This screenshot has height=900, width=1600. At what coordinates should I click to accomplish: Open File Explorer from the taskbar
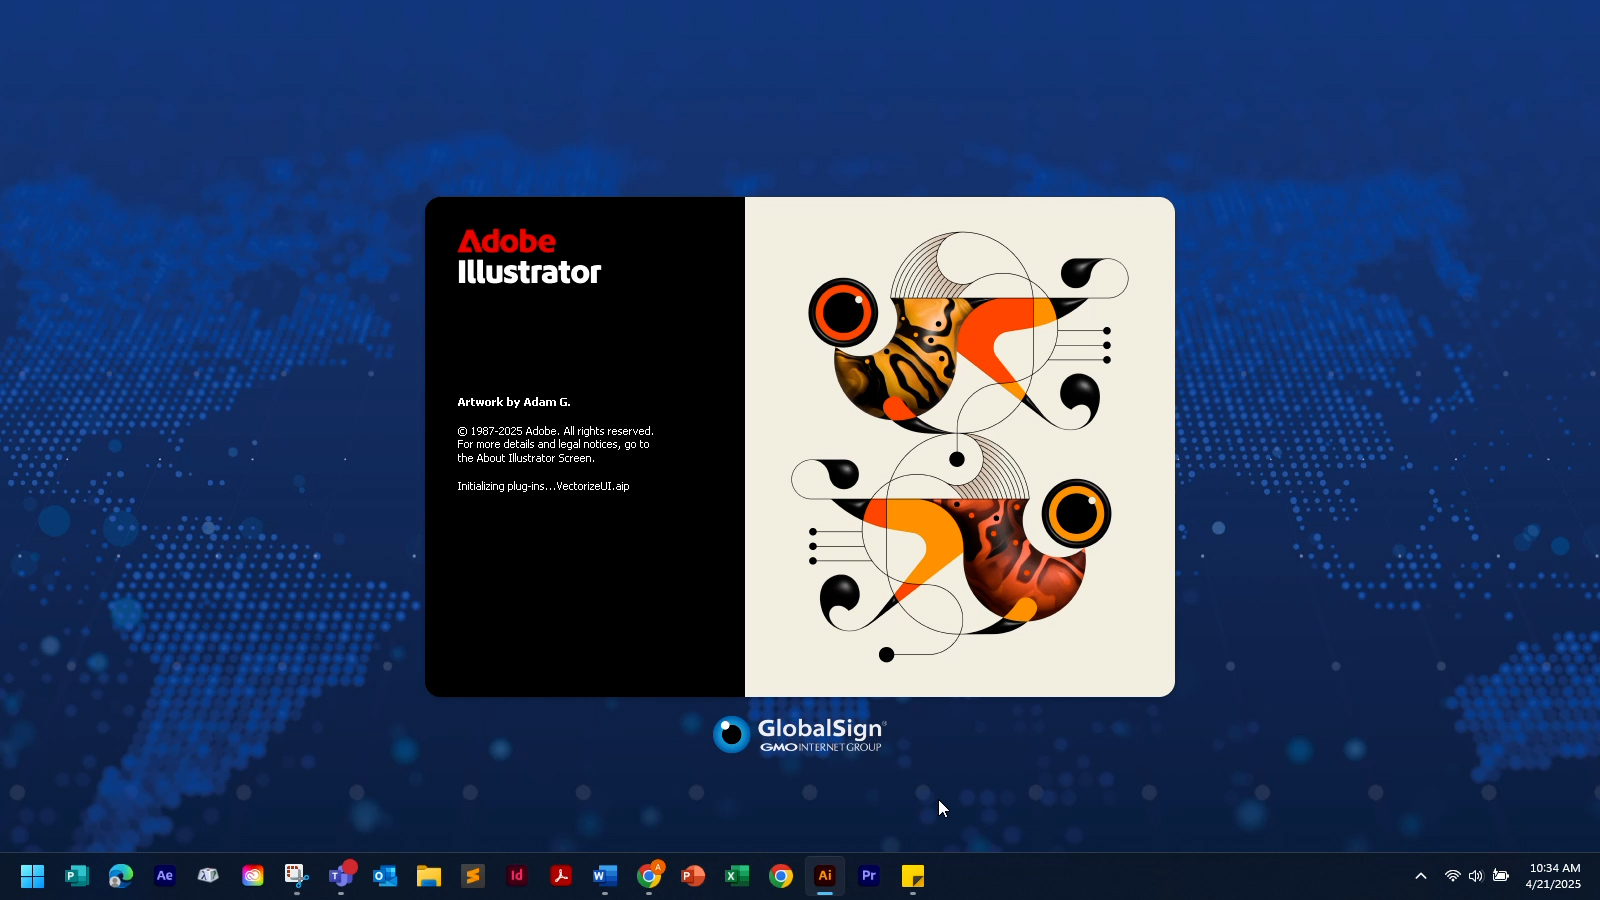[428, 876]
